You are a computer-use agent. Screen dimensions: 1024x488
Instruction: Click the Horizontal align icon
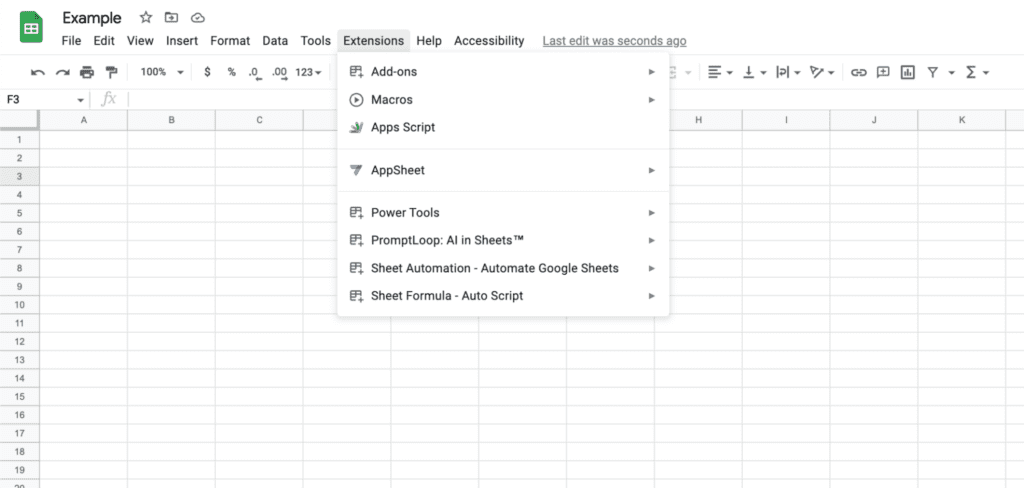[715, 73]
